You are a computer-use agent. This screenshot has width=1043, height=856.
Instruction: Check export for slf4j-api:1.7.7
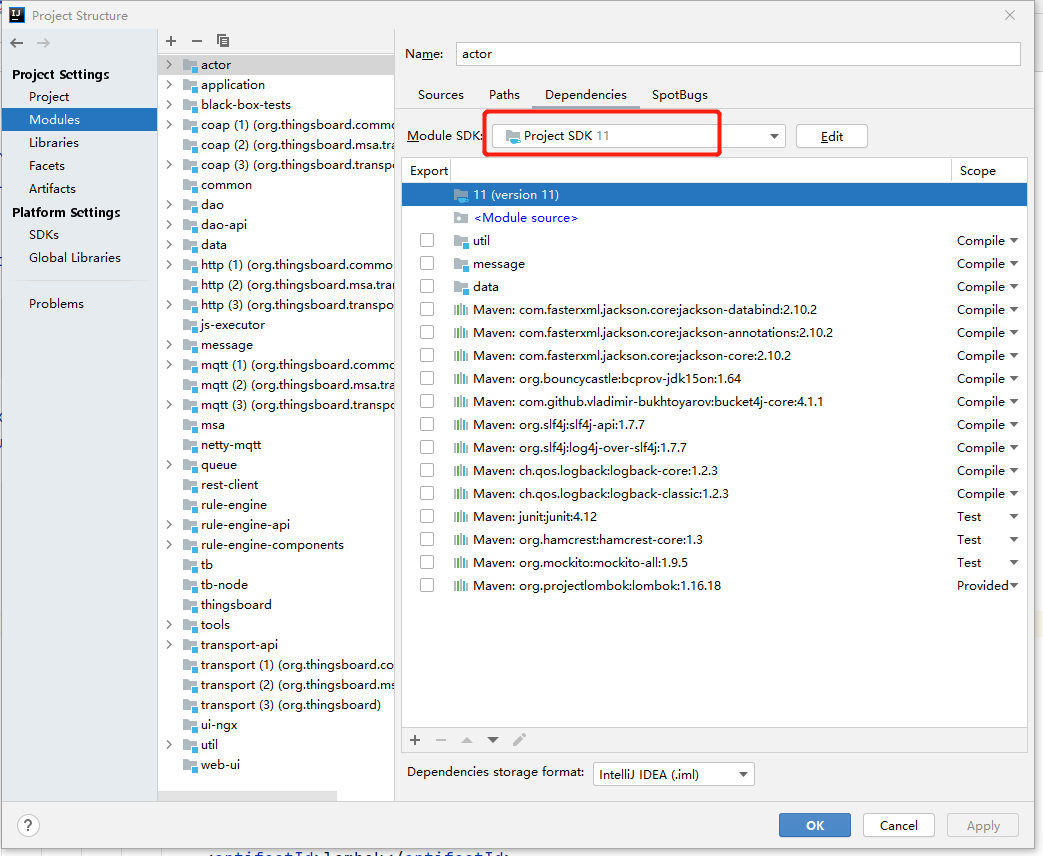click(427, 424)
